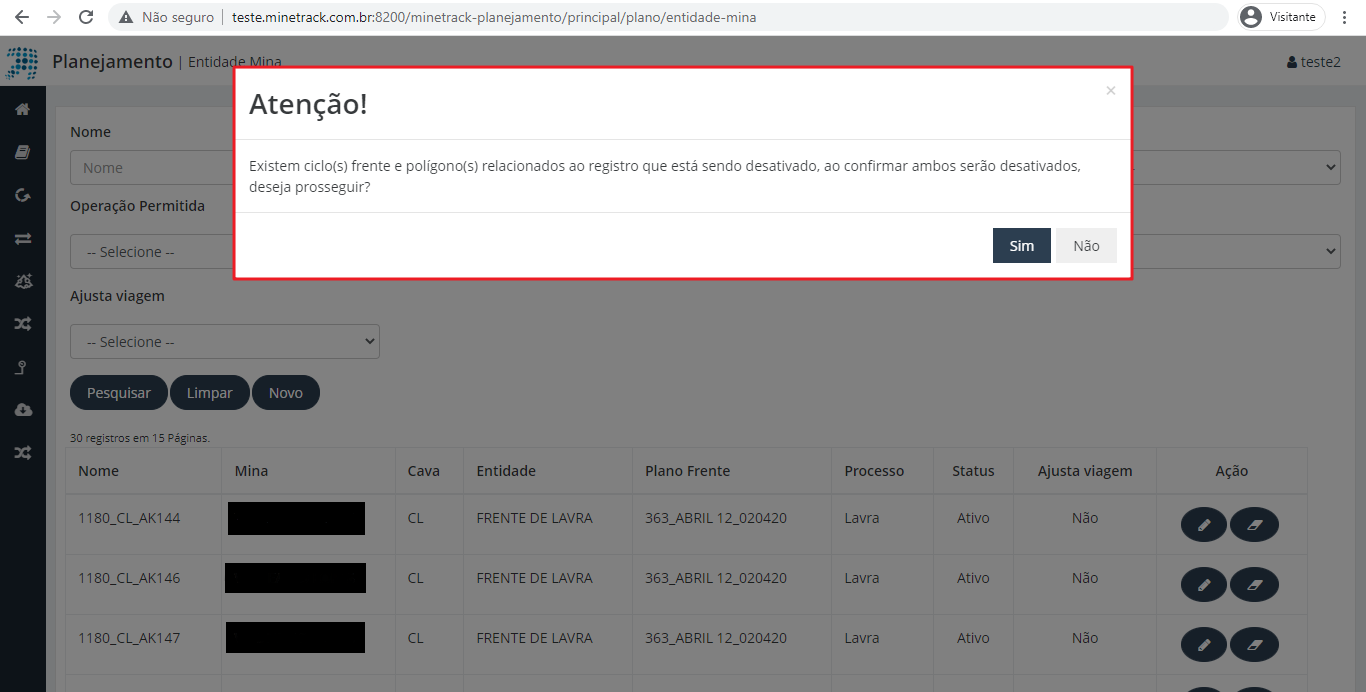1366x692 pixels.
Task: Close the Atenção dialog with the X
Action: coord(1110,91)
